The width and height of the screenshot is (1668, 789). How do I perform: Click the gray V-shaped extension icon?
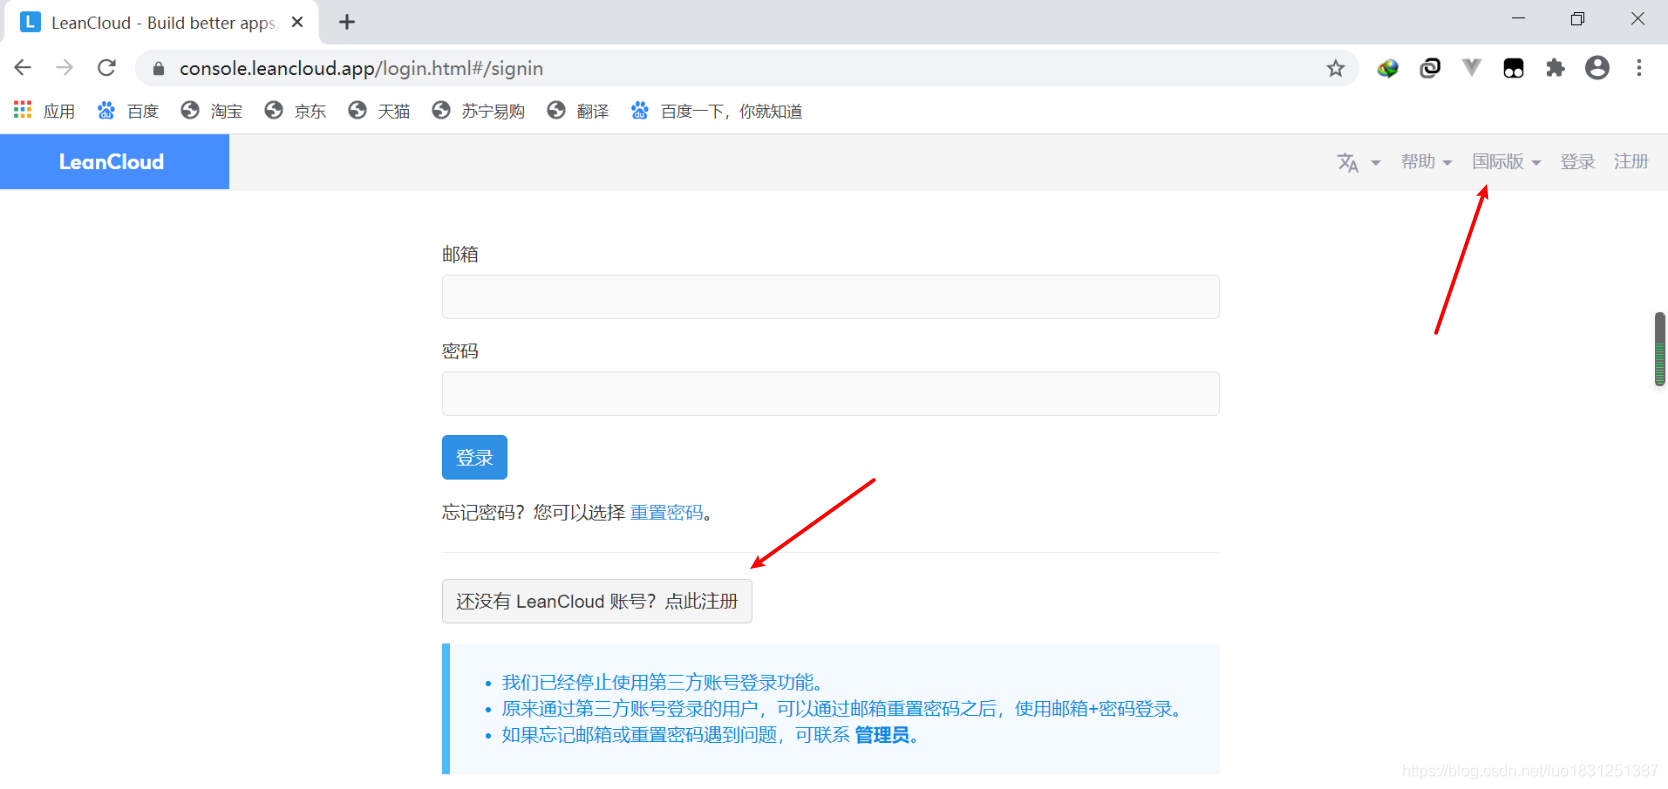1471,68
